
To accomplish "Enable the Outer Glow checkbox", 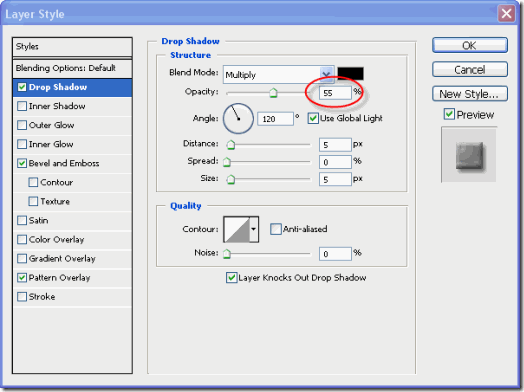I will tap(22, 125).
